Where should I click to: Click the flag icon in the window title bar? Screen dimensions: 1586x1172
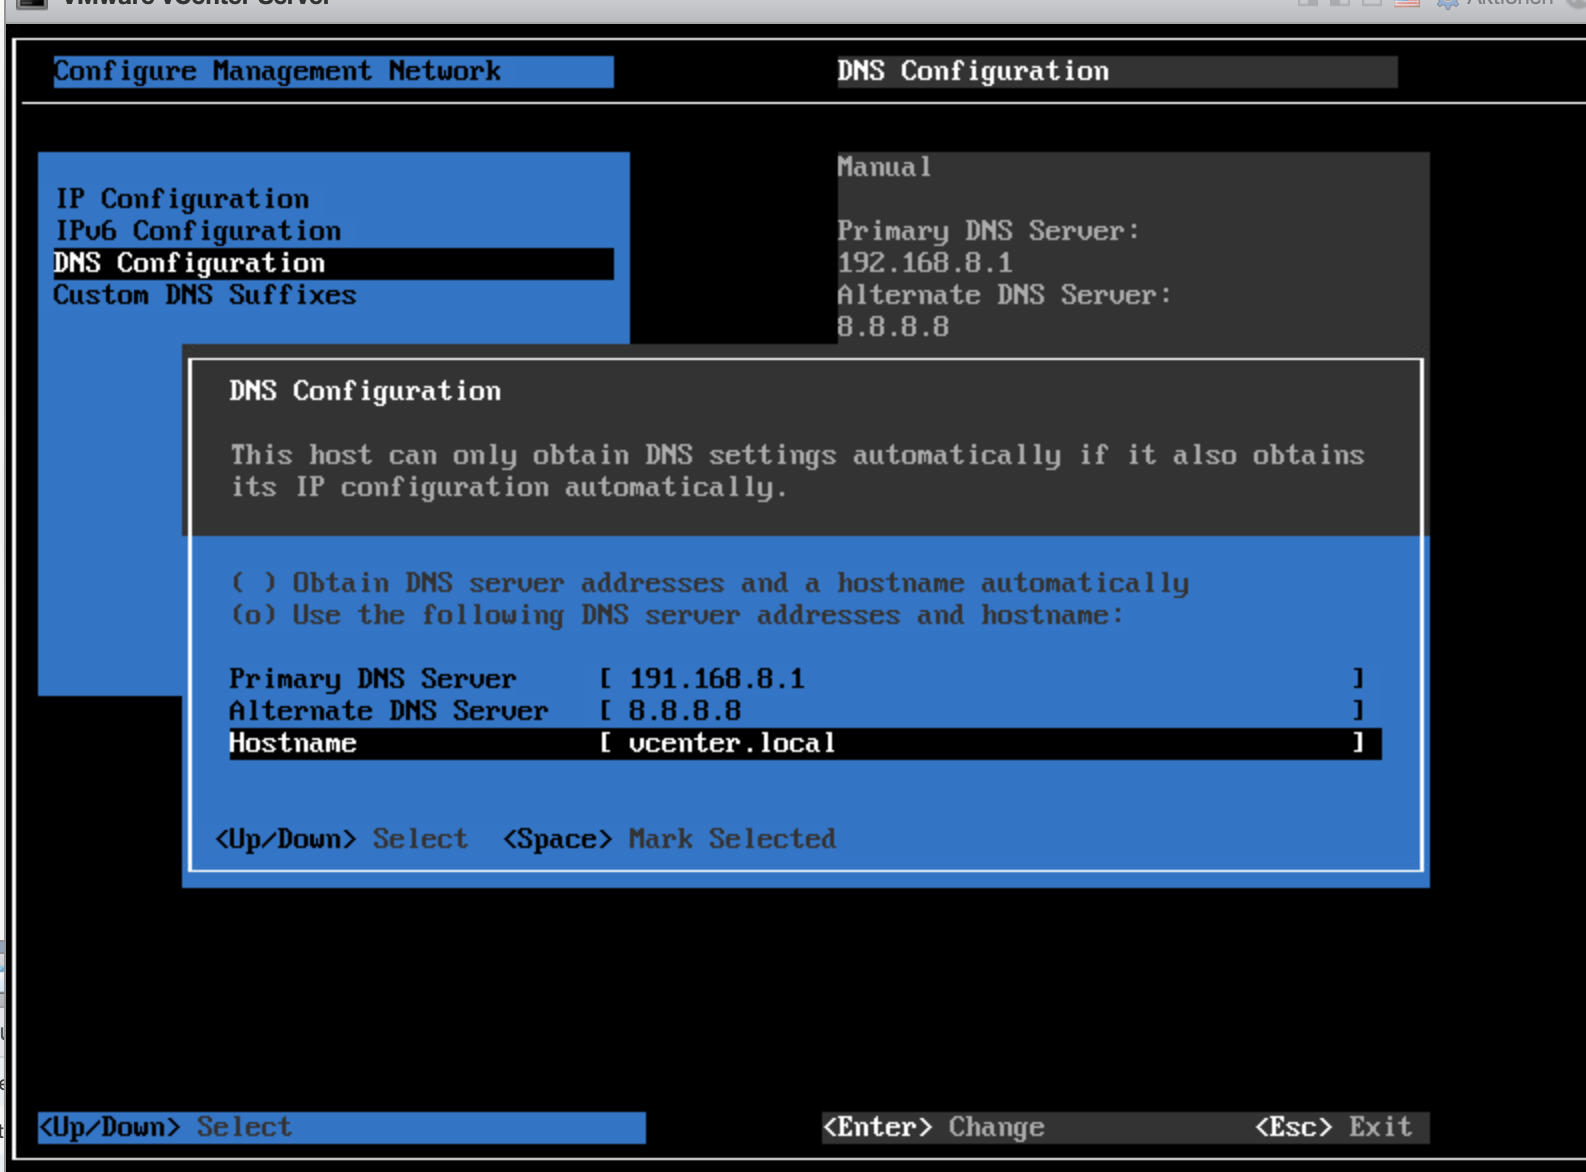click(1407, 3)
